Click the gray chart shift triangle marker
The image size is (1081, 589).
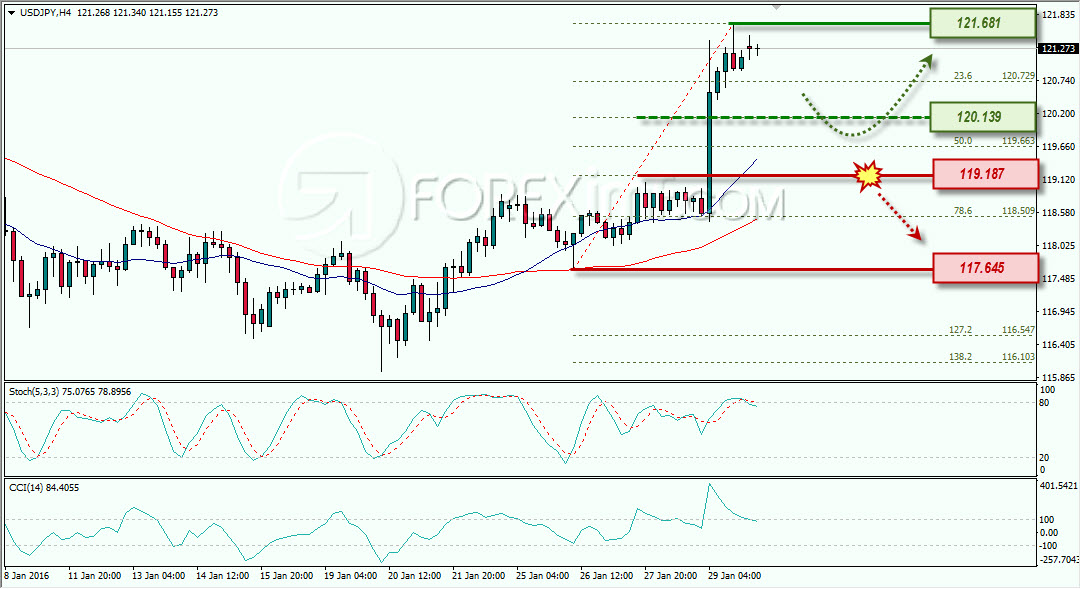(776, 8)
